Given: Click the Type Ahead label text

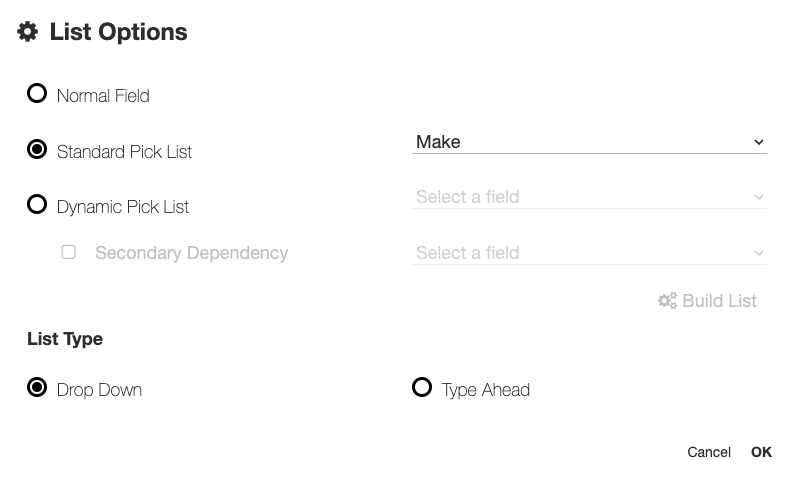Looking at the screenshot, I should coord(485,390).
